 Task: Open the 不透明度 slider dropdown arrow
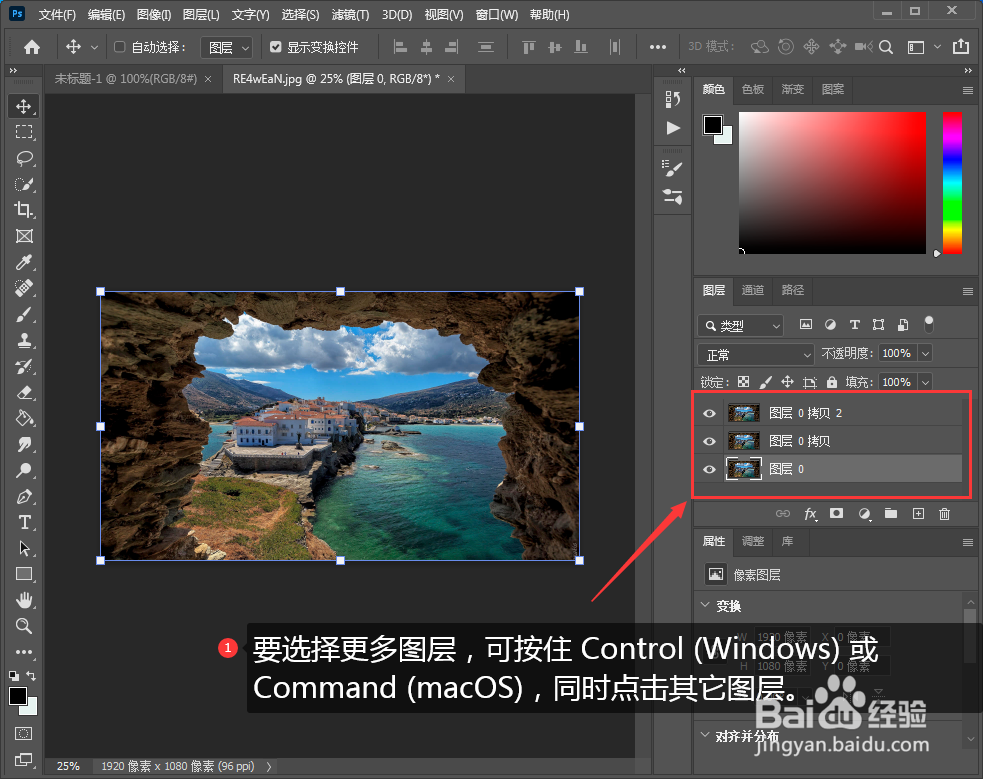pyautogui.click(x=925, y=353)
